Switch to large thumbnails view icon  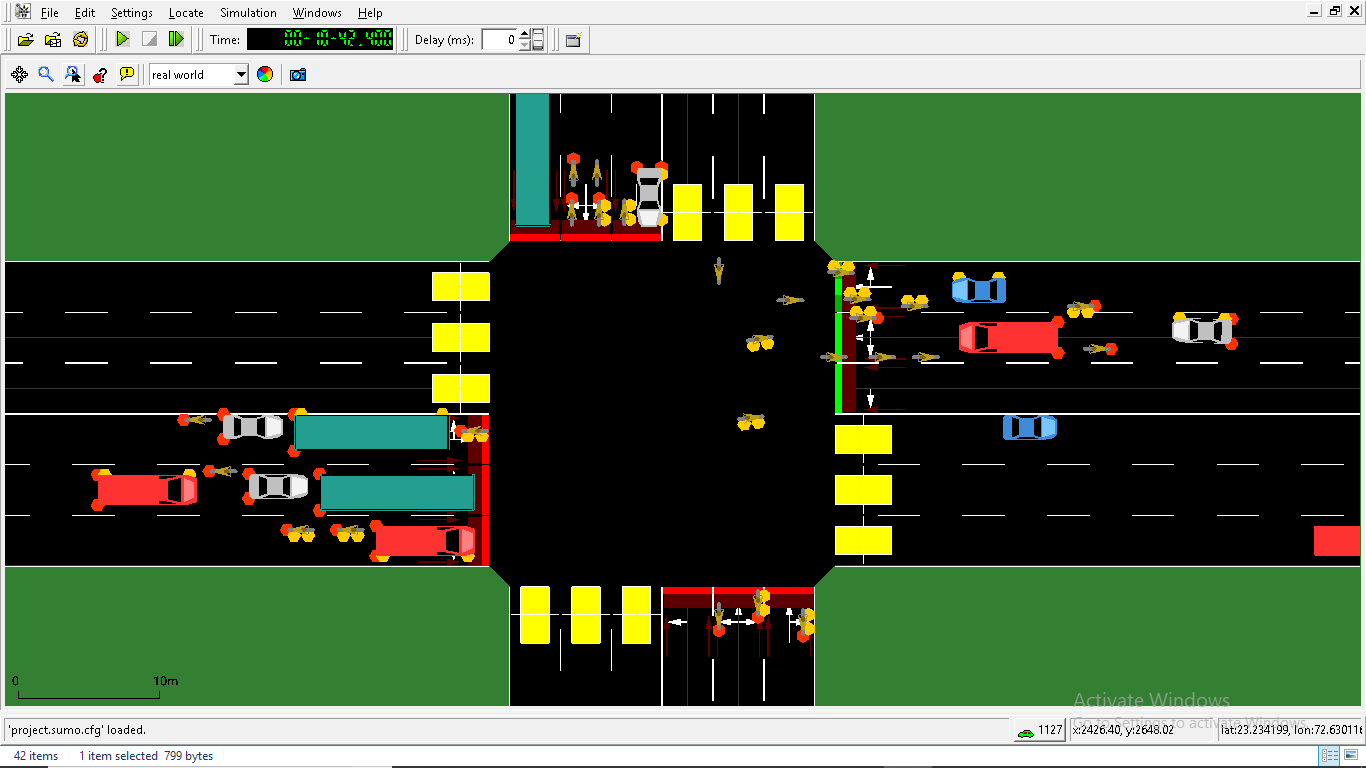click(1351, 756)
